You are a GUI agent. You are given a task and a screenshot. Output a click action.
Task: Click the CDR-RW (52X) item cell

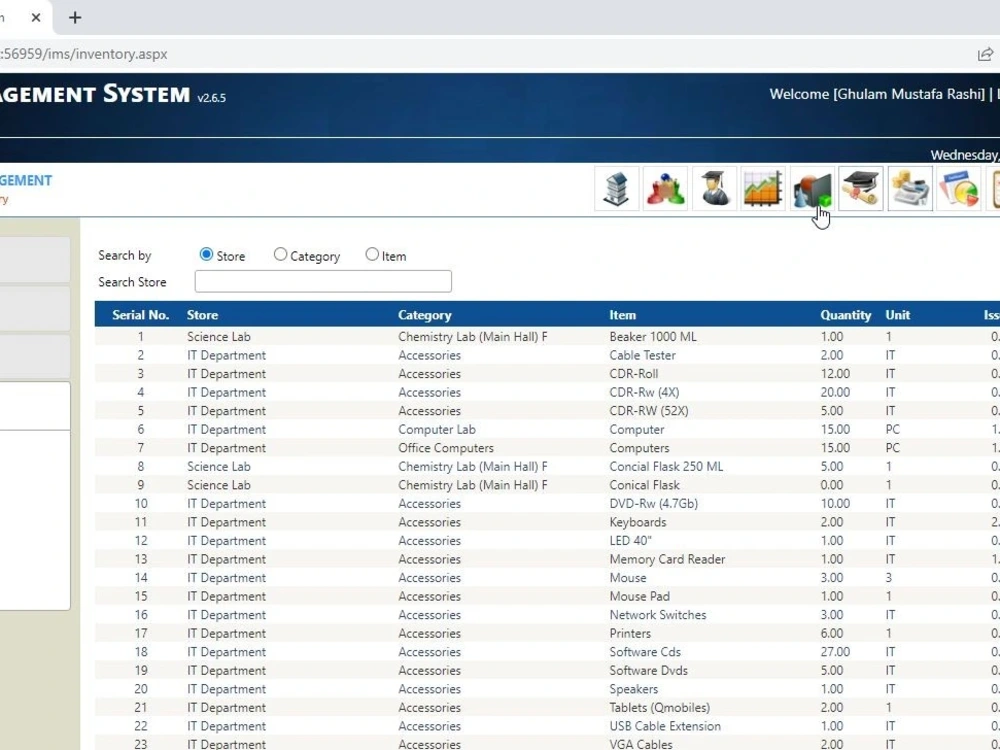[x=649, y=411]
